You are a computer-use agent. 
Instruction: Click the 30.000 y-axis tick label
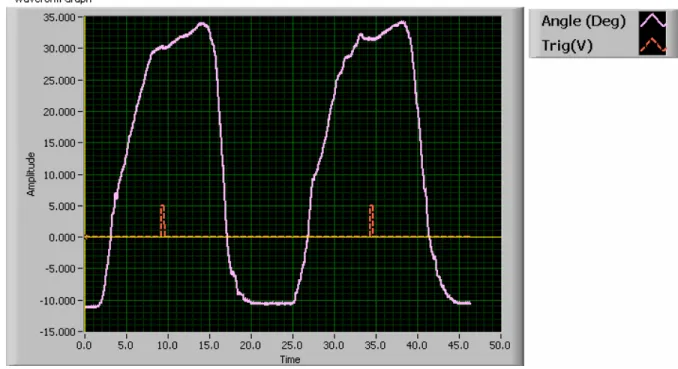[x=59, y=49]
